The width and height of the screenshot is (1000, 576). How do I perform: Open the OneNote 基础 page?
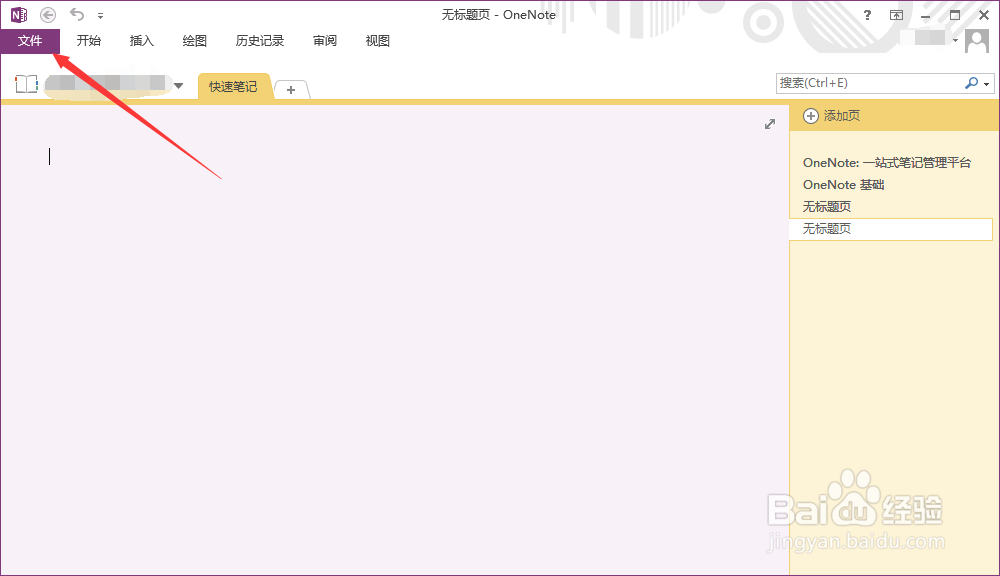click(843, 185)
